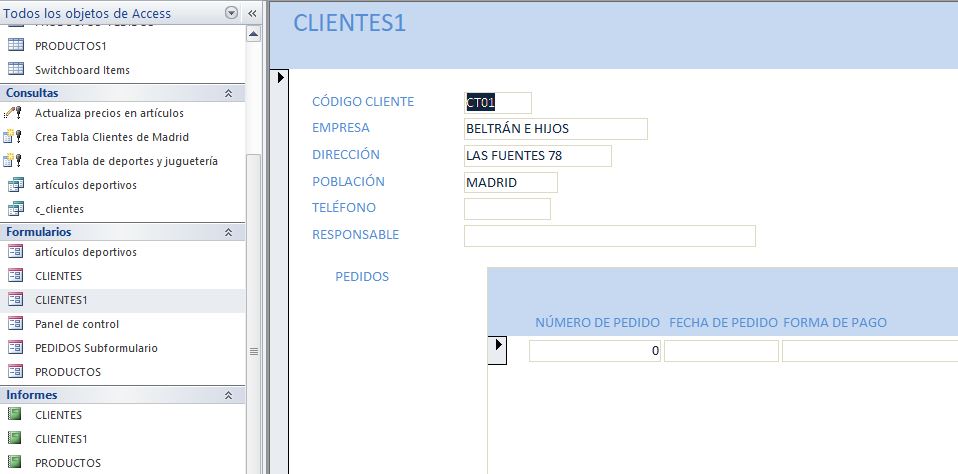
Task: Click the Crea Tabla de deportes y juguetería icon
Action: click(12, 161)
